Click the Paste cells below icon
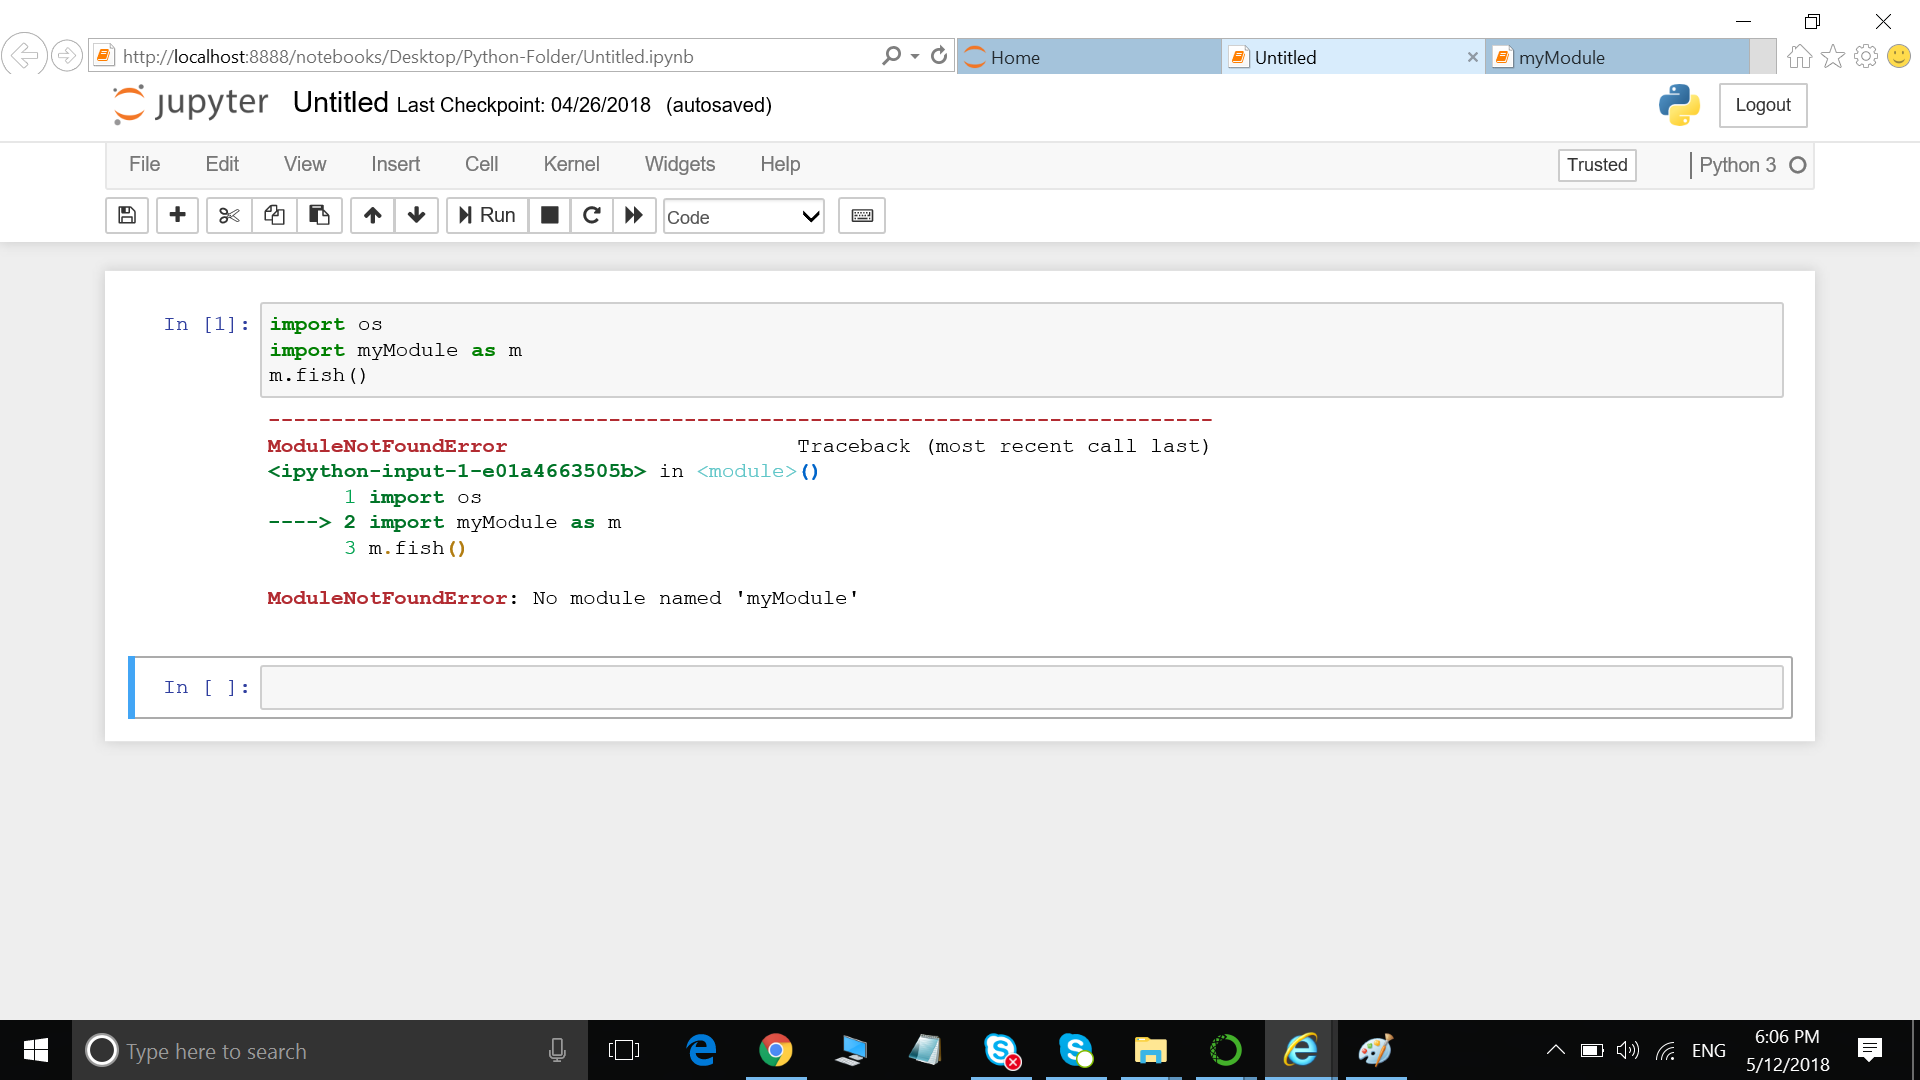The height and width of the screenshot is (1080, 1920). click(x=318, y=216)
